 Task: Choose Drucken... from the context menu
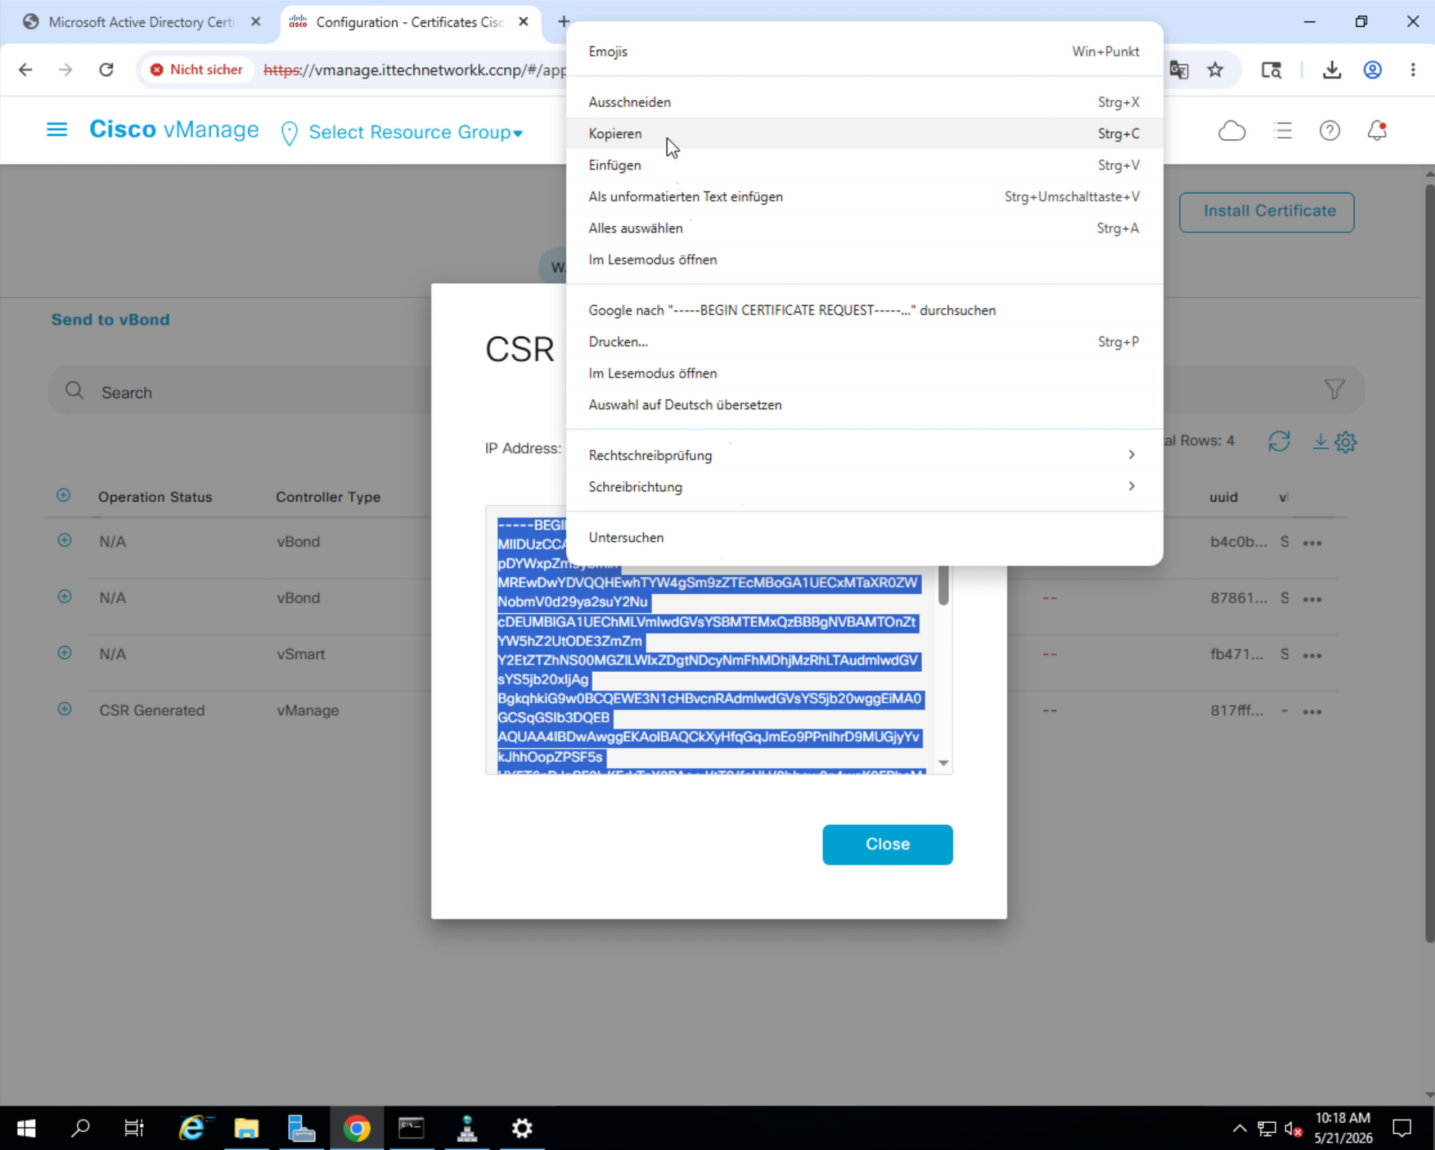click(x=864, y=341)
